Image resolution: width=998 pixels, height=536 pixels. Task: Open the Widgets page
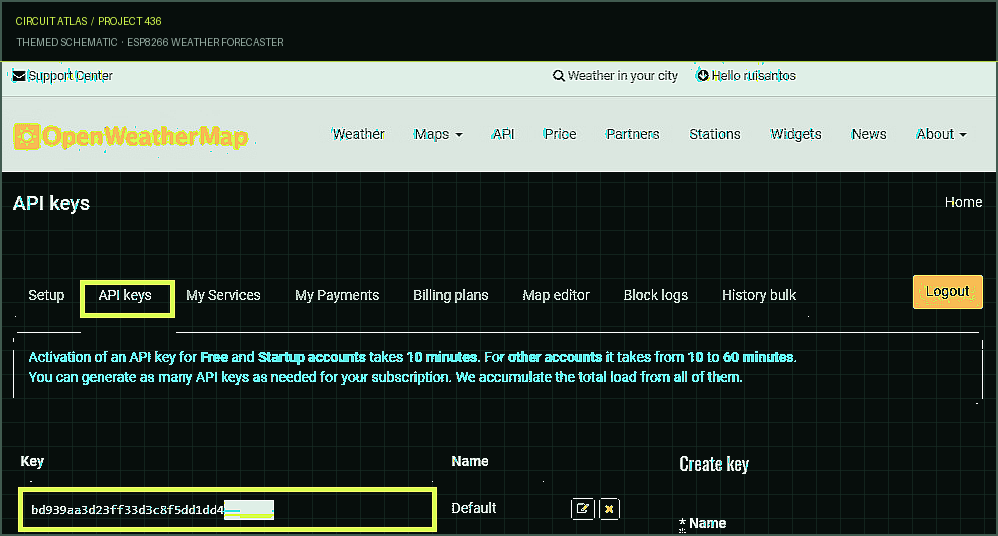point(796,134)
